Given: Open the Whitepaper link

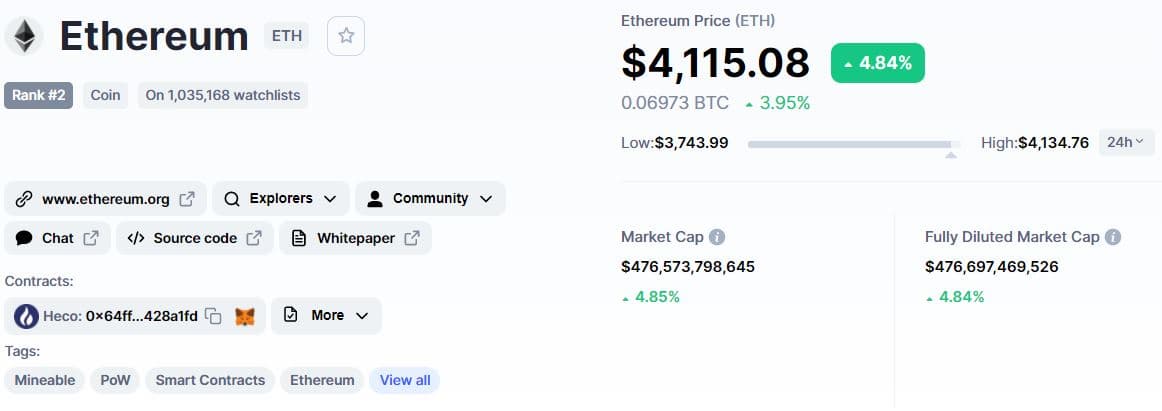Looking at the screenshot, I should coord(355,238).
